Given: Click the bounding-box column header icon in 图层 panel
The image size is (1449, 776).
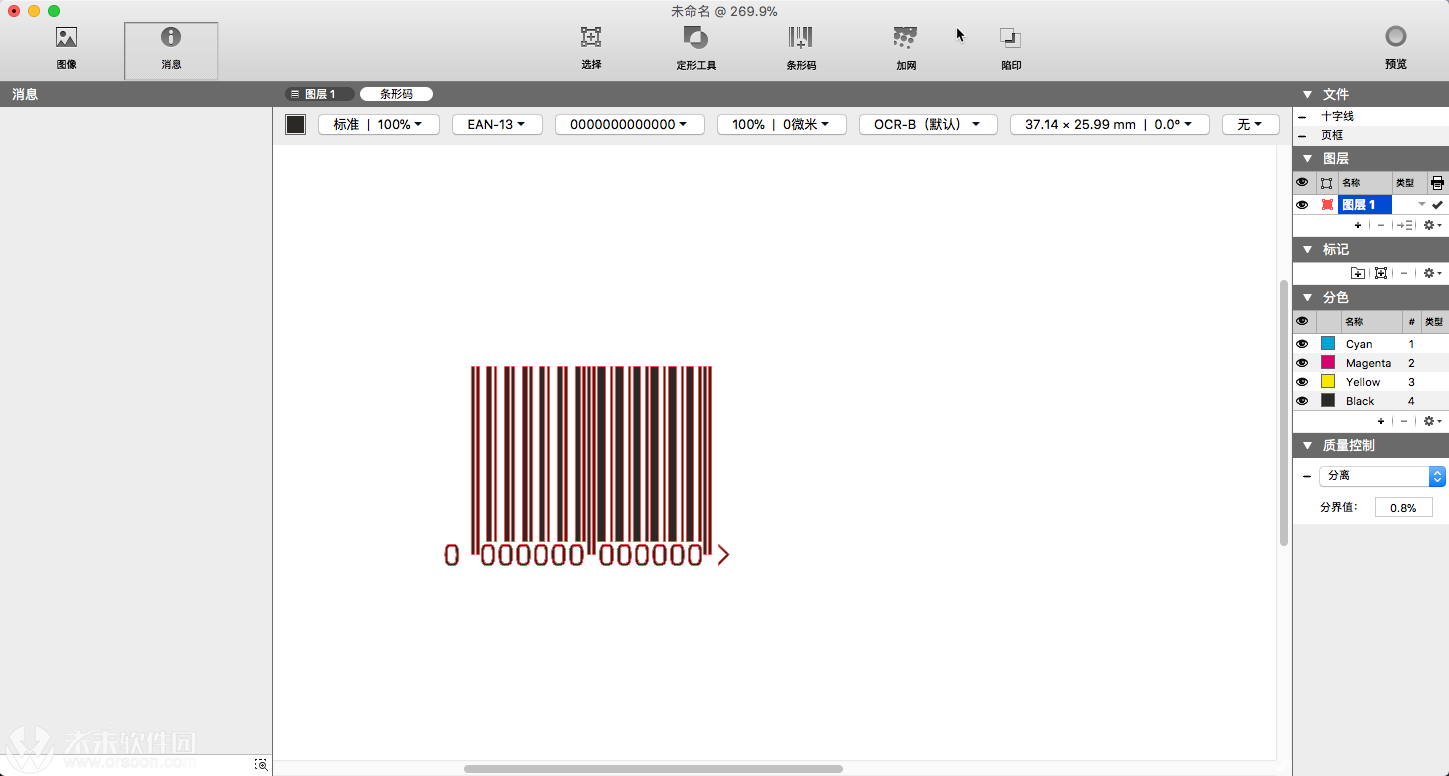Looking at the screenshot, I should [x=1327, y=183].
